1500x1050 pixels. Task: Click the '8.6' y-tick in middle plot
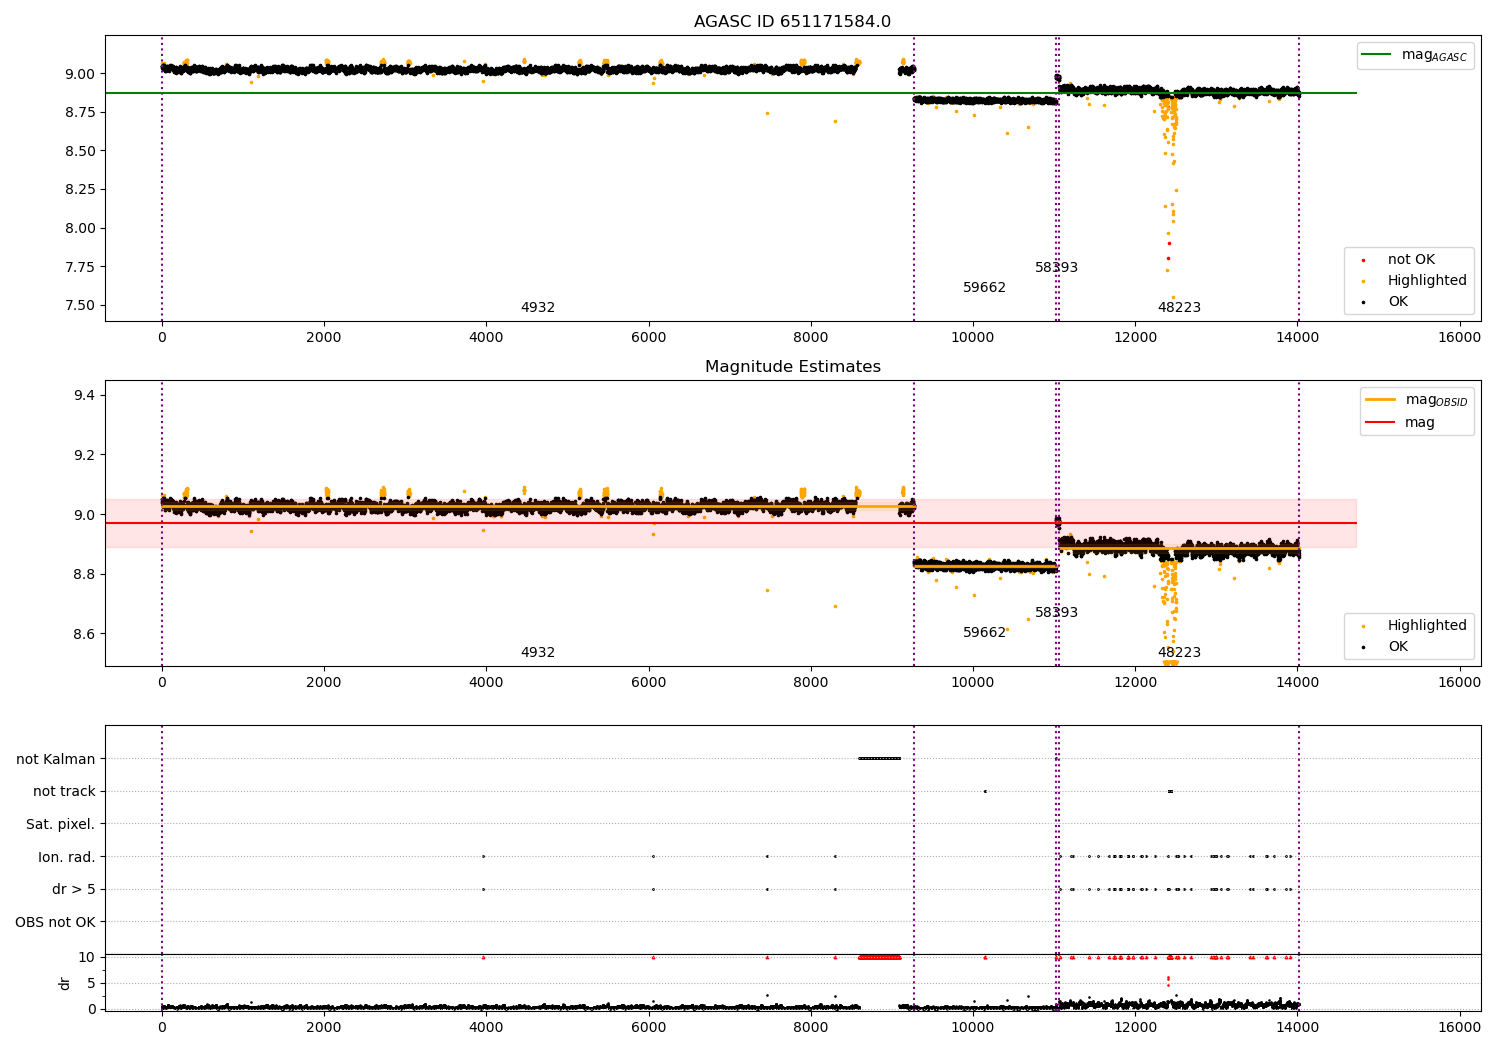pos(86,634)
